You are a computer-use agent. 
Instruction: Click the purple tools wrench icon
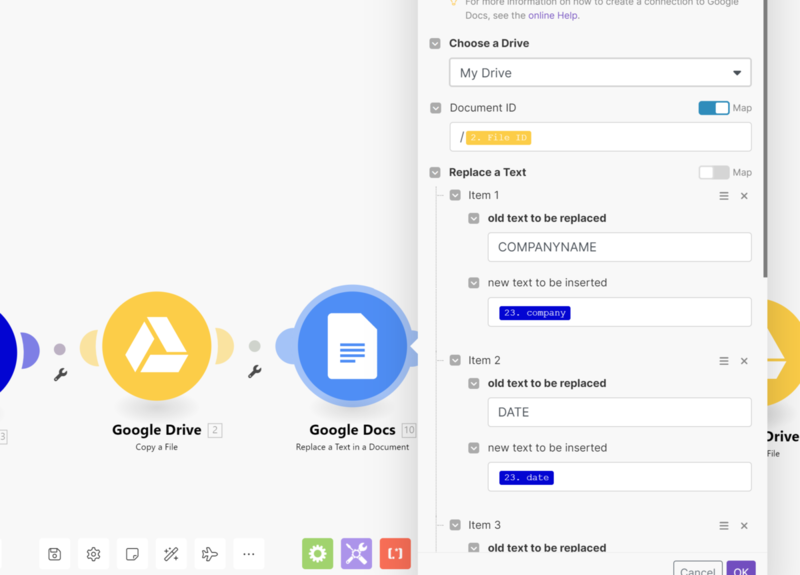click(356, 554)
